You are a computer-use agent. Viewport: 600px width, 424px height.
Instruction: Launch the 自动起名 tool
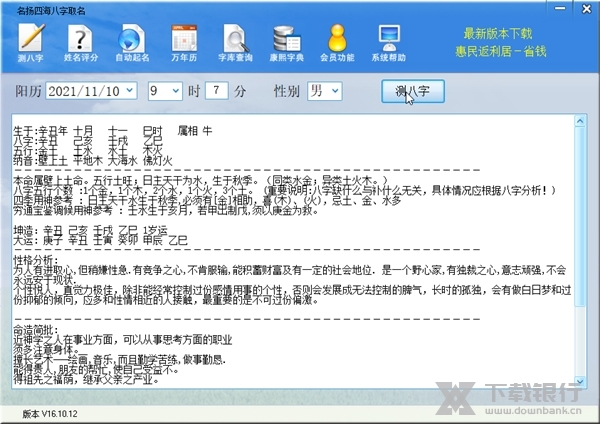point(132,43)
